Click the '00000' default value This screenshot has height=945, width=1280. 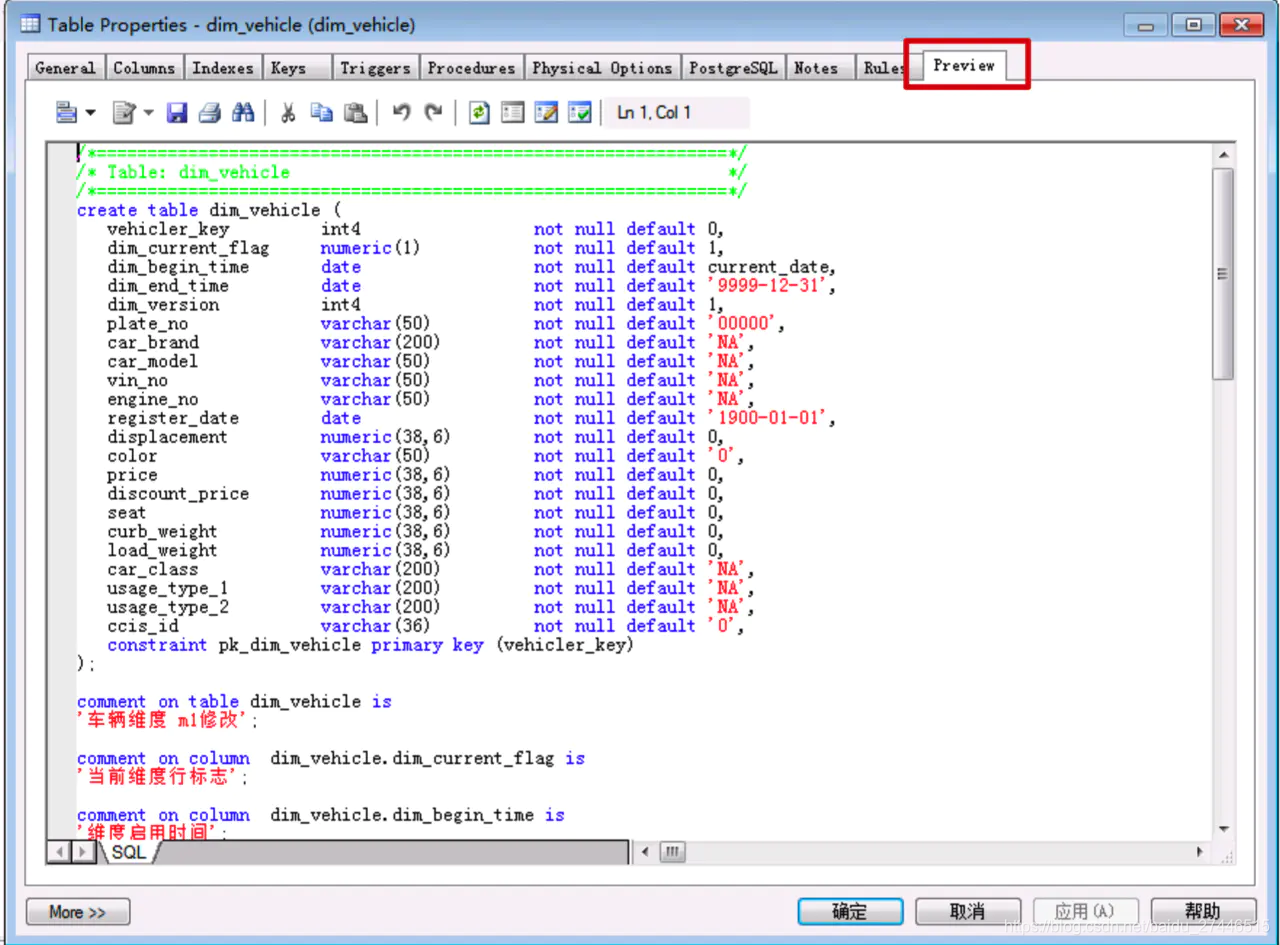point(742,324)
